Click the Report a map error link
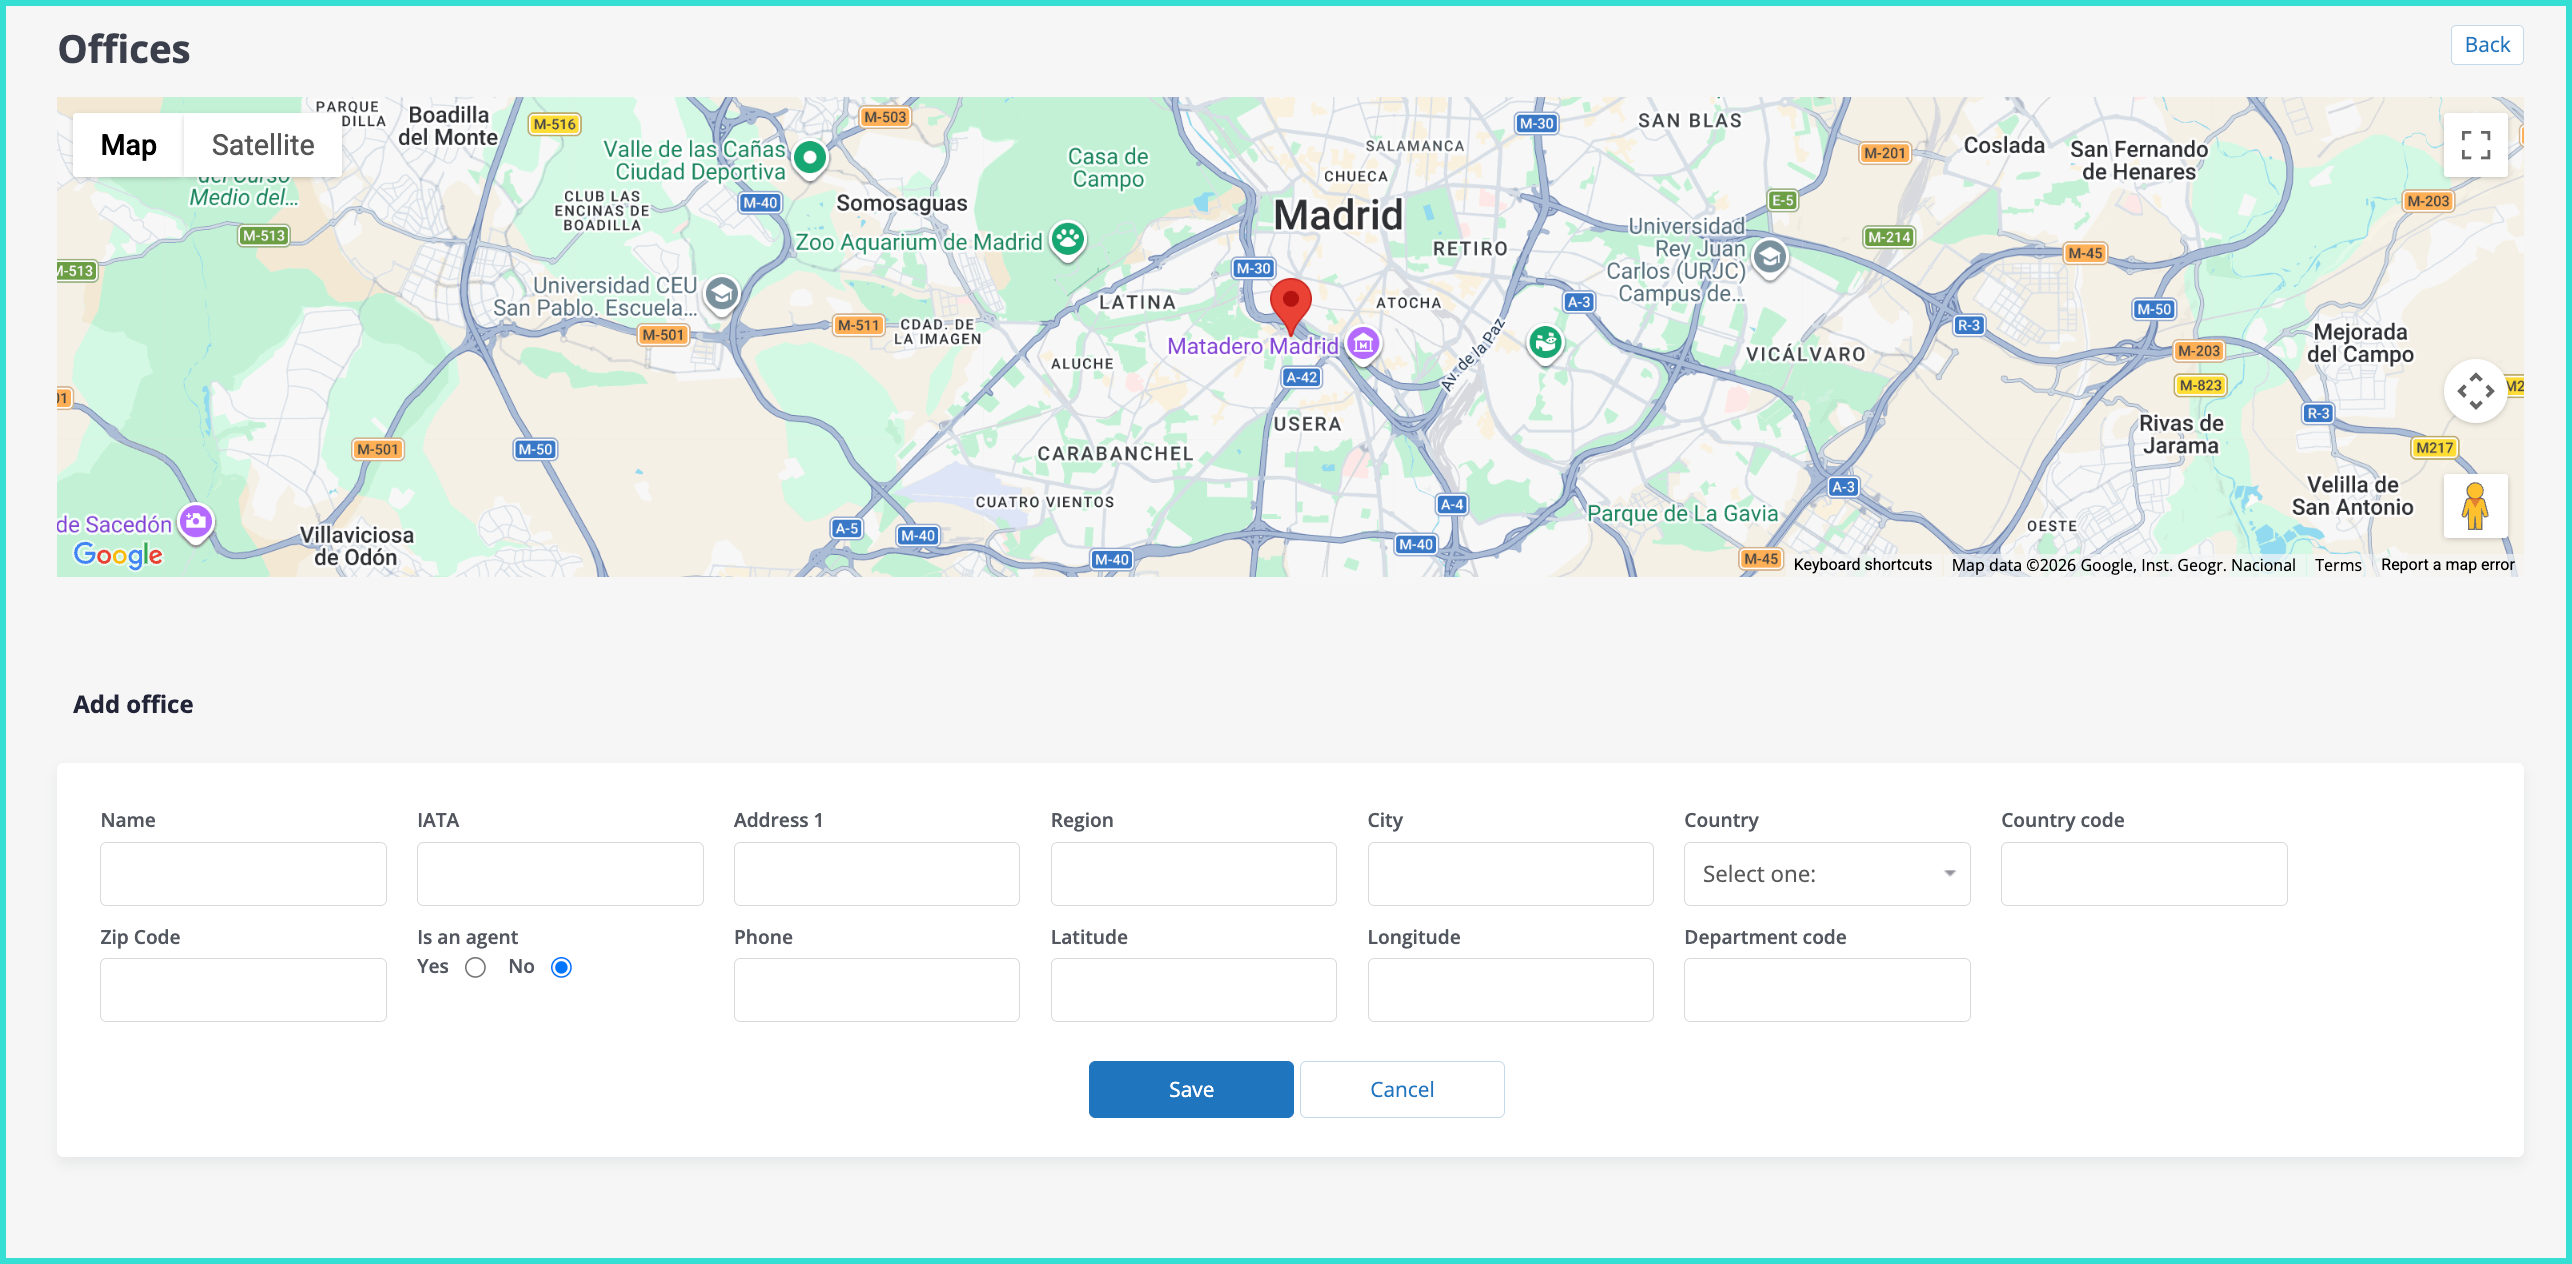 coord(2447,565)
